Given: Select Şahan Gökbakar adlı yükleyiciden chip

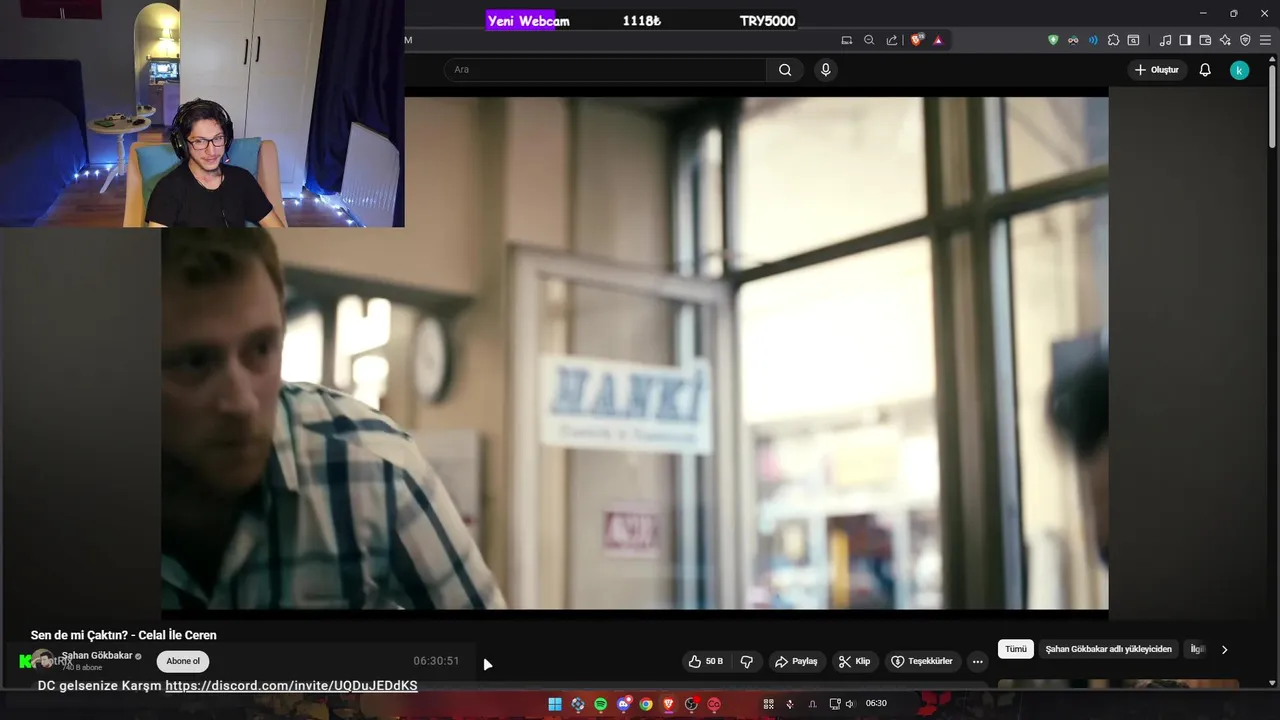Looking at the screenshot, I should [1108, 649].
